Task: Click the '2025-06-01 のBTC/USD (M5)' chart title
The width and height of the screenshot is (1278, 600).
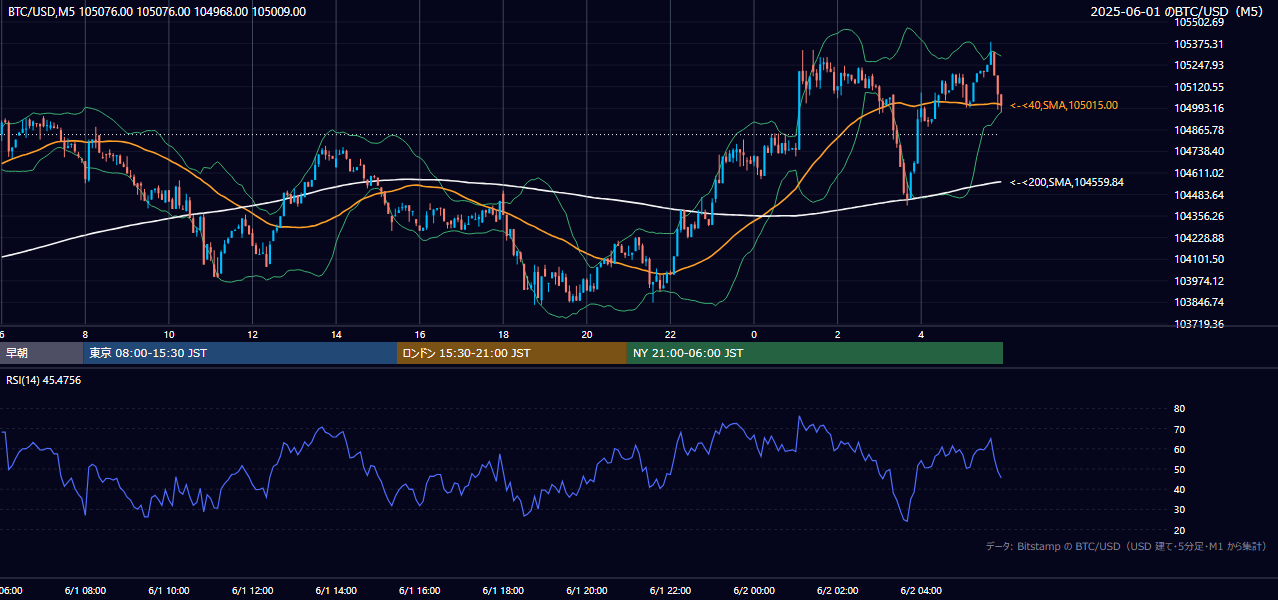Action: tap(1177, 11)
